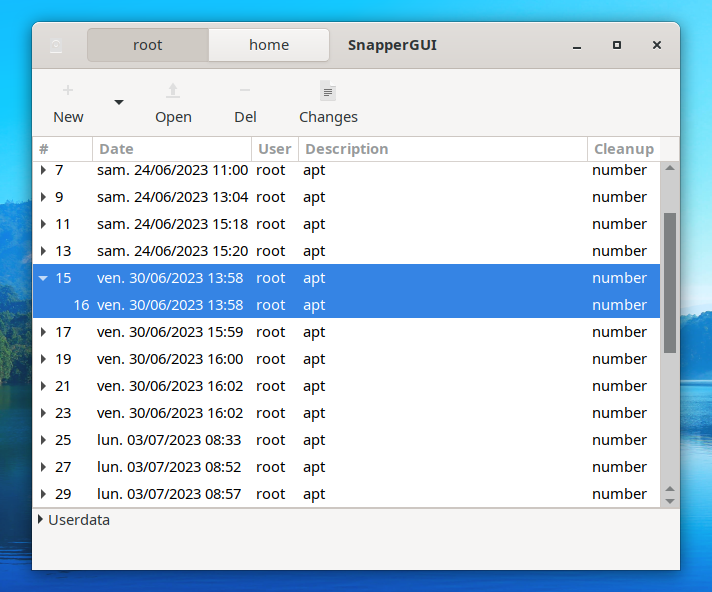Collapse snapshot 15 tree row
Viewport: 712px width, 592px height.
click(43, 278)
